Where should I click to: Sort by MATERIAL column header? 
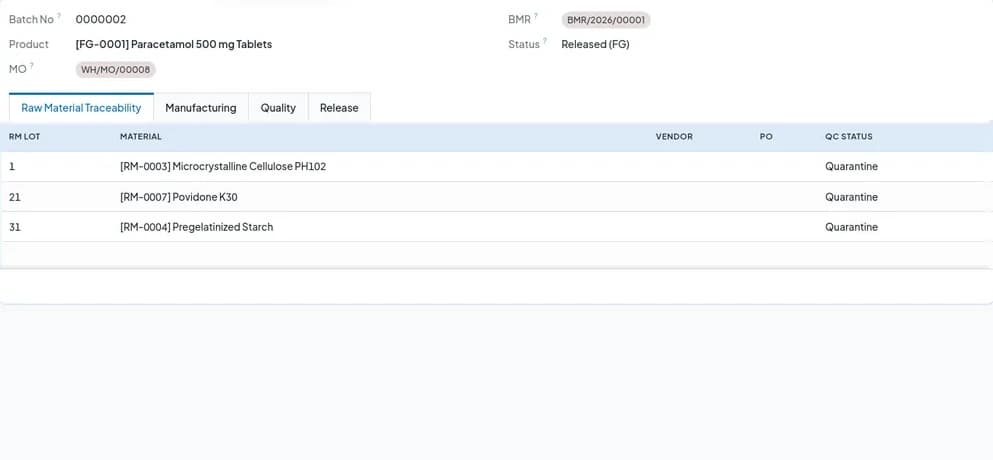tap(141, 137)
